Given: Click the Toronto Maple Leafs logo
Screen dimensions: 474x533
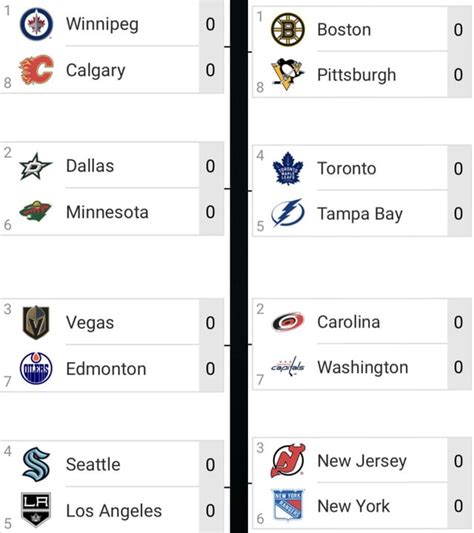Looking at the screenshot, I should pos(288,168).
